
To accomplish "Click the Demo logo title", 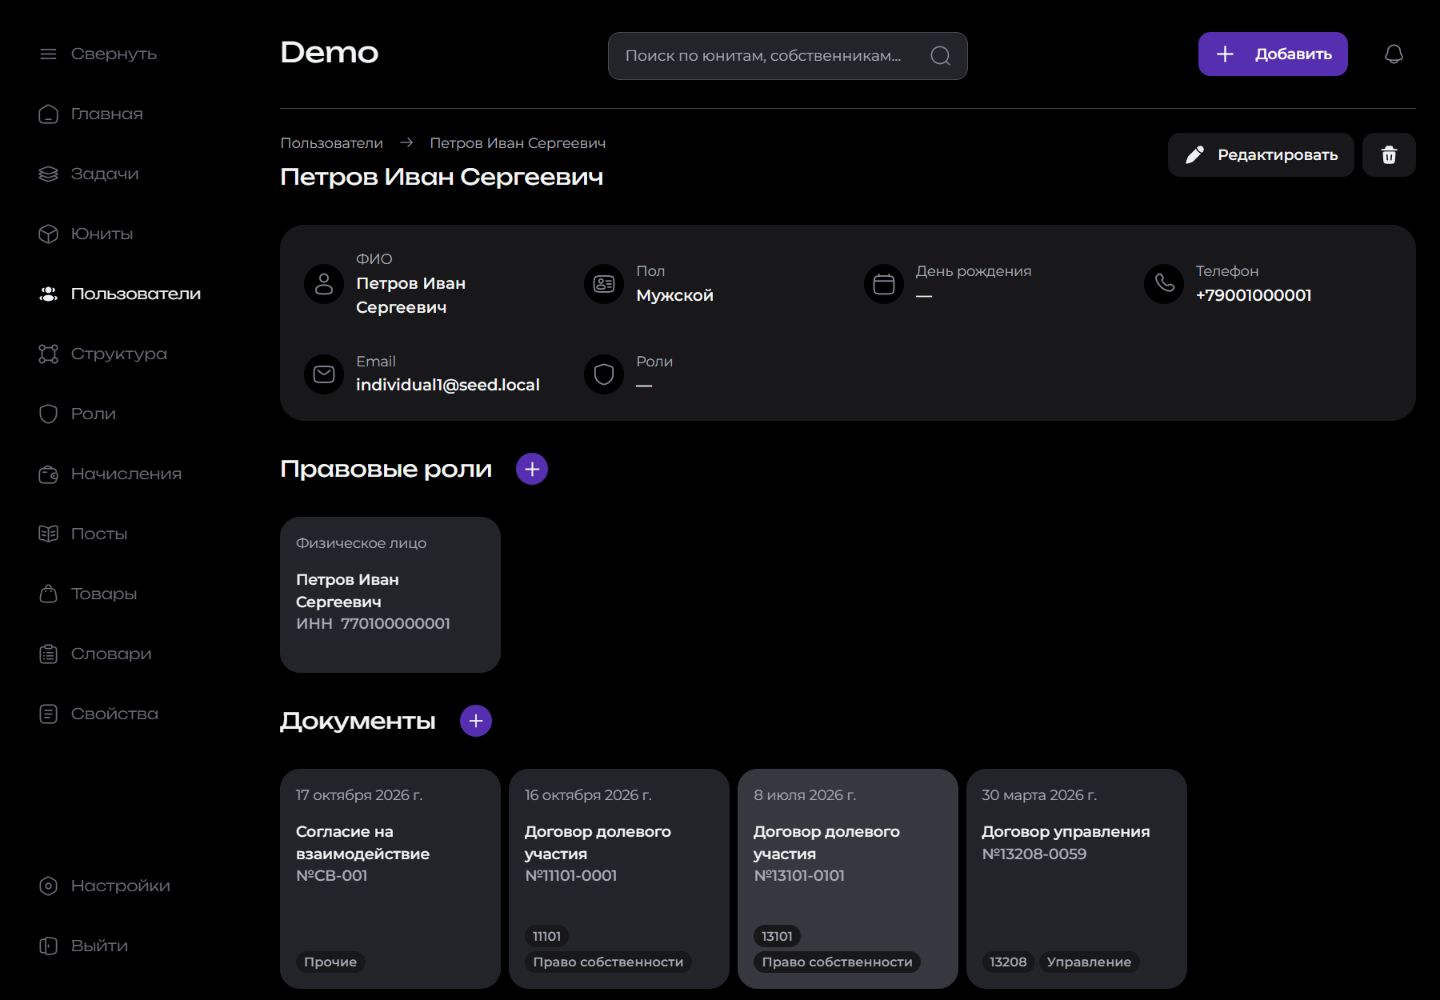I will [x=329, y=52].
